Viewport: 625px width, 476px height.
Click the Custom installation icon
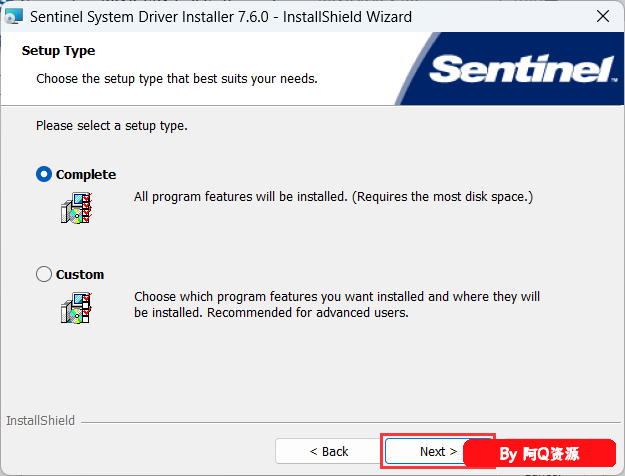tap(76, 308)
